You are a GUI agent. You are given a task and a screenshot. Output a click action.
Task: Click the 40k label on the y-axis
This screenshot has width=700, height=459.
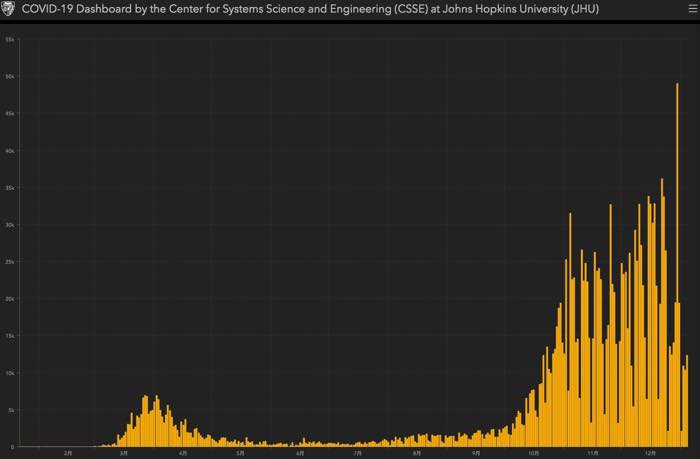pyautogui.click(x=10, y=151)
